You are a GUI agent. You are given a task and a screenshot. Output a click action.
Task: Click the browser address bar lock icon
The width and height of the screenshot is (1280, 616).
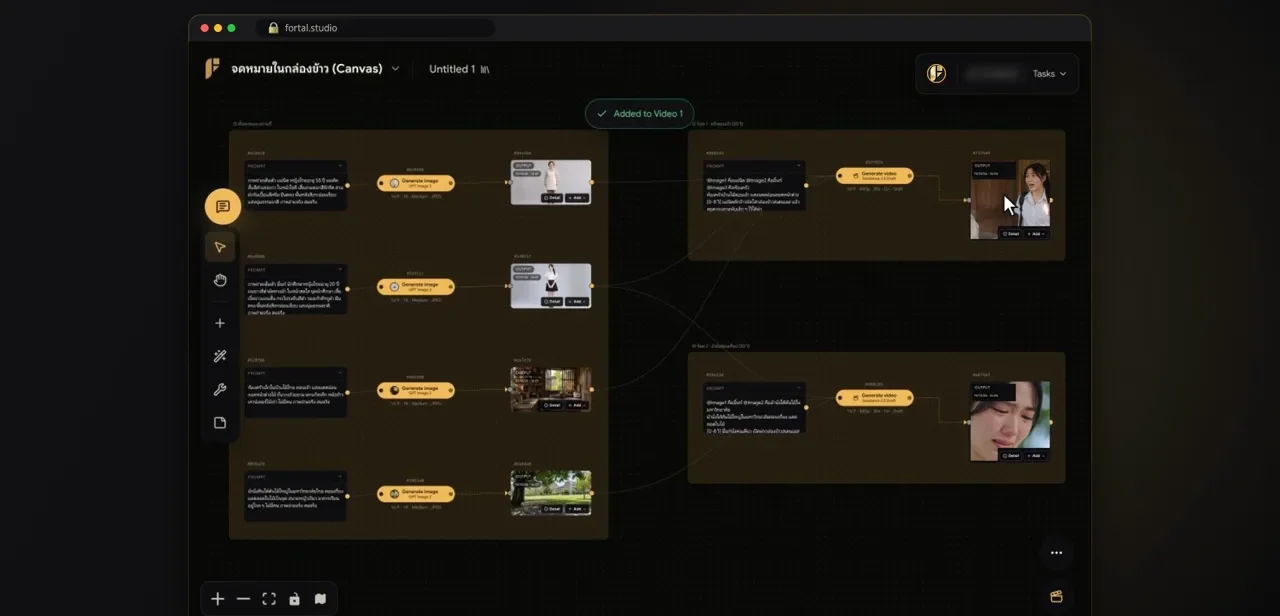click(273, 28)
